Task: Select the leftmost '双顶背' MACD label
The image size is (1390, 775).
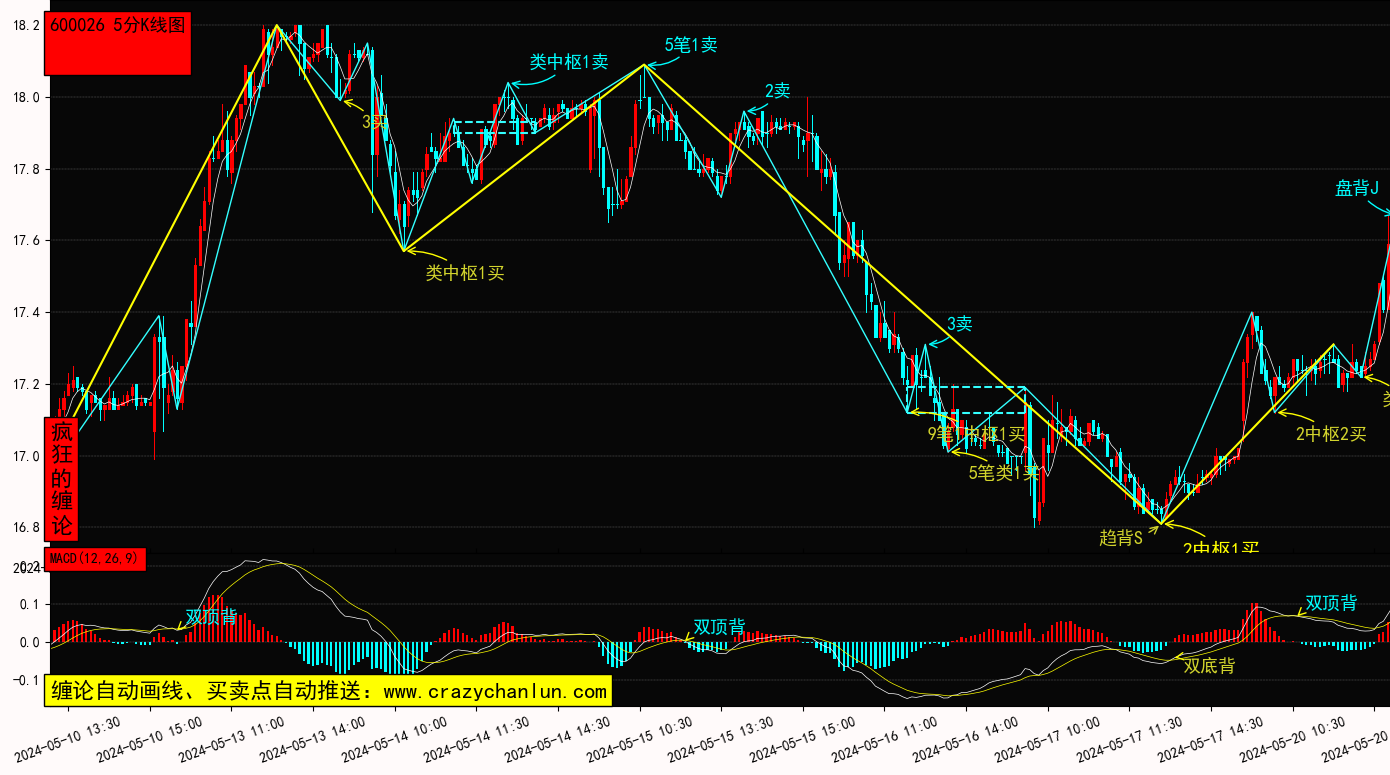Action: 211,616
